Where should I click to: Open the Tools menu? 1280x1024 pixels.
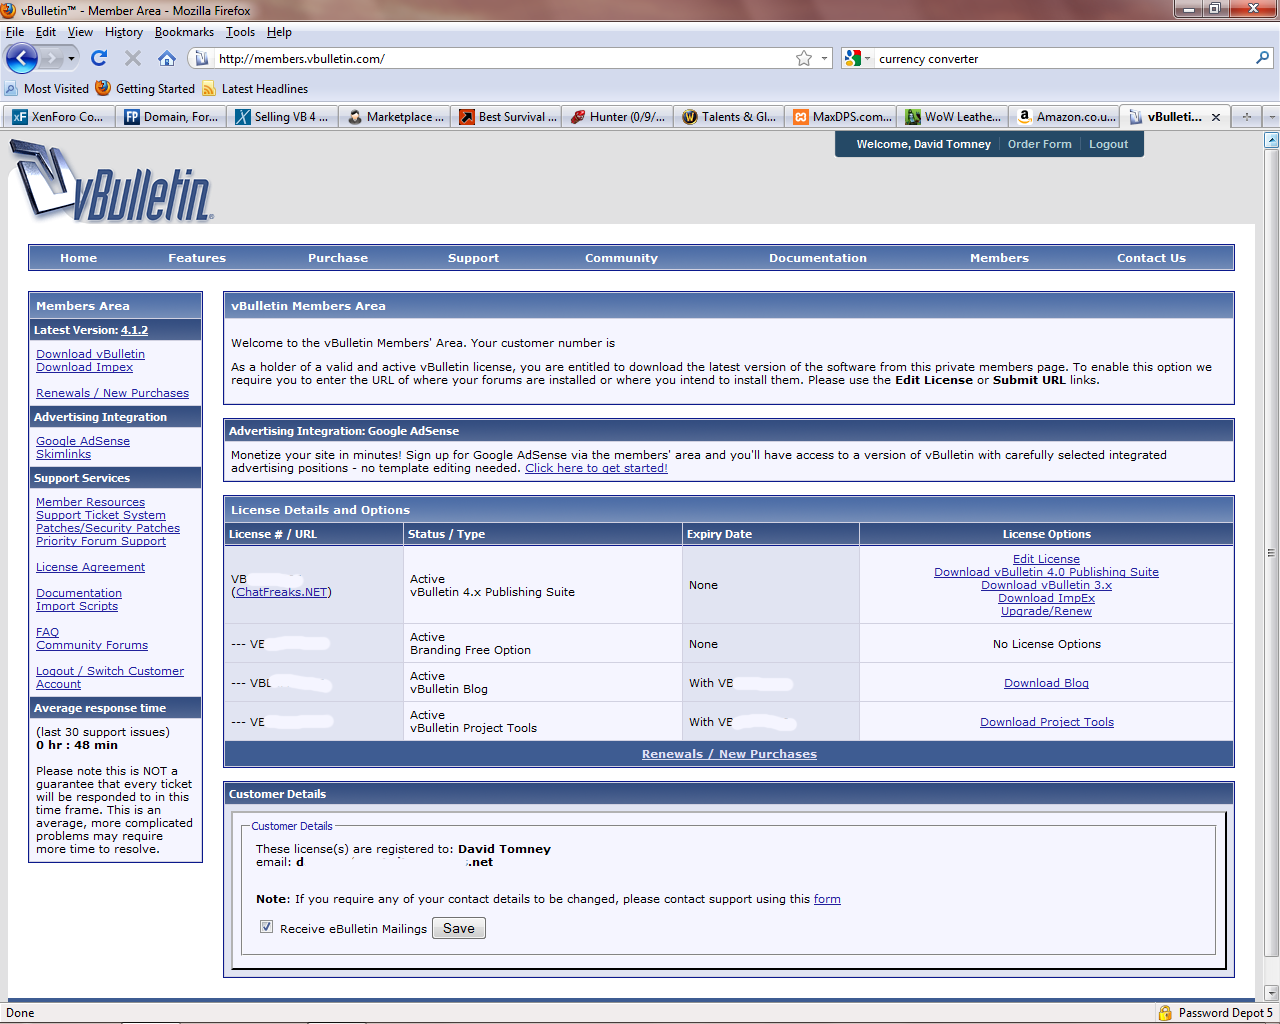point(240,32)
